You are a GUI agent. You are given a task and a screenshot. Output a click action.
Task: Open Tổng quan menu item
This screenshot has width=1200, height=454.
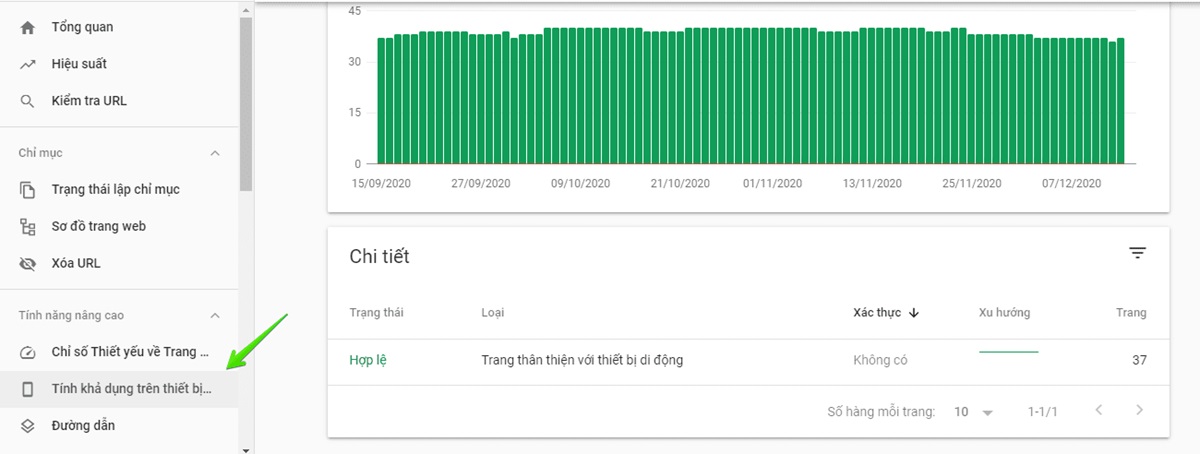82,27
